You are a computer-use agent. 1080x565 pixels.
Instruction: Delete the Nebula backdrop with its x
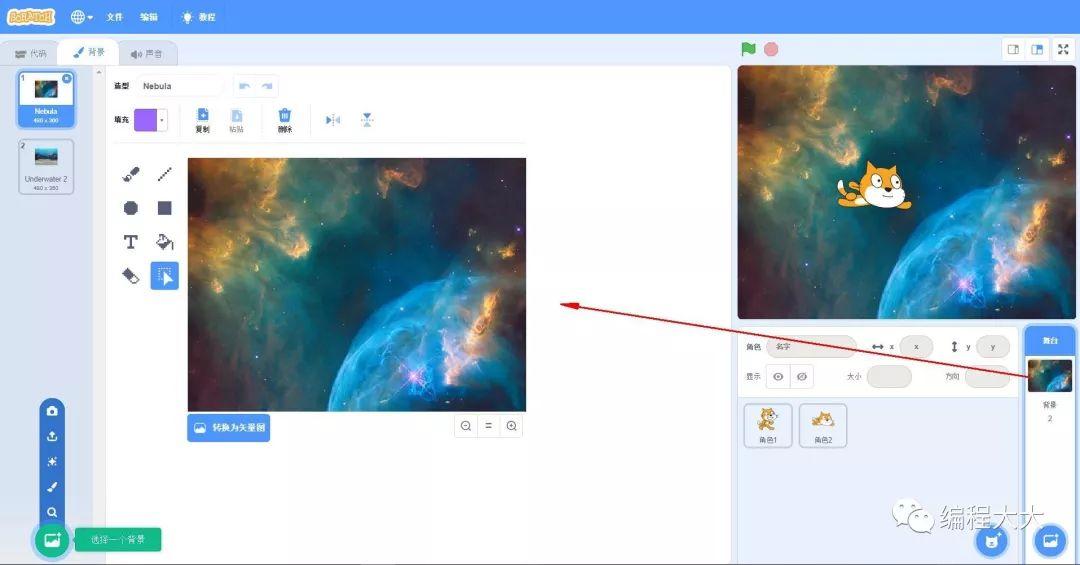[67, 78]
